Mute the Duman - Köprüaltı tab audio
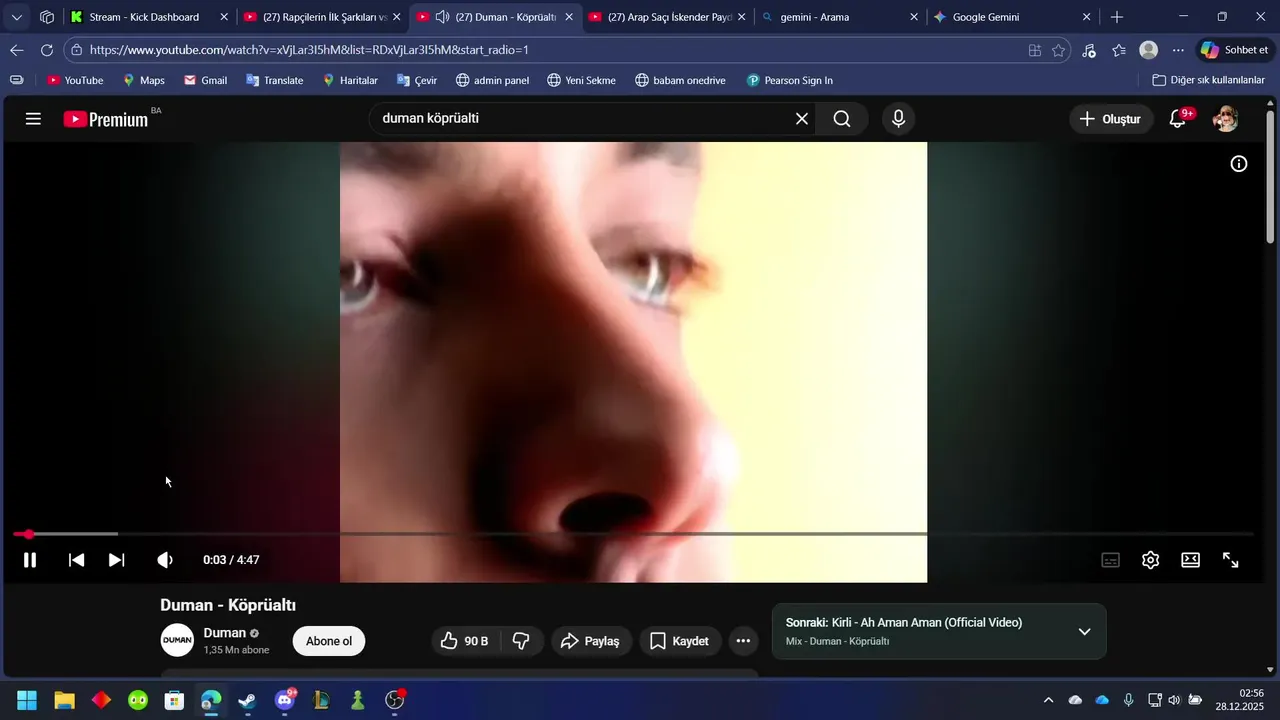The image size is (1280, 720). 442,17
